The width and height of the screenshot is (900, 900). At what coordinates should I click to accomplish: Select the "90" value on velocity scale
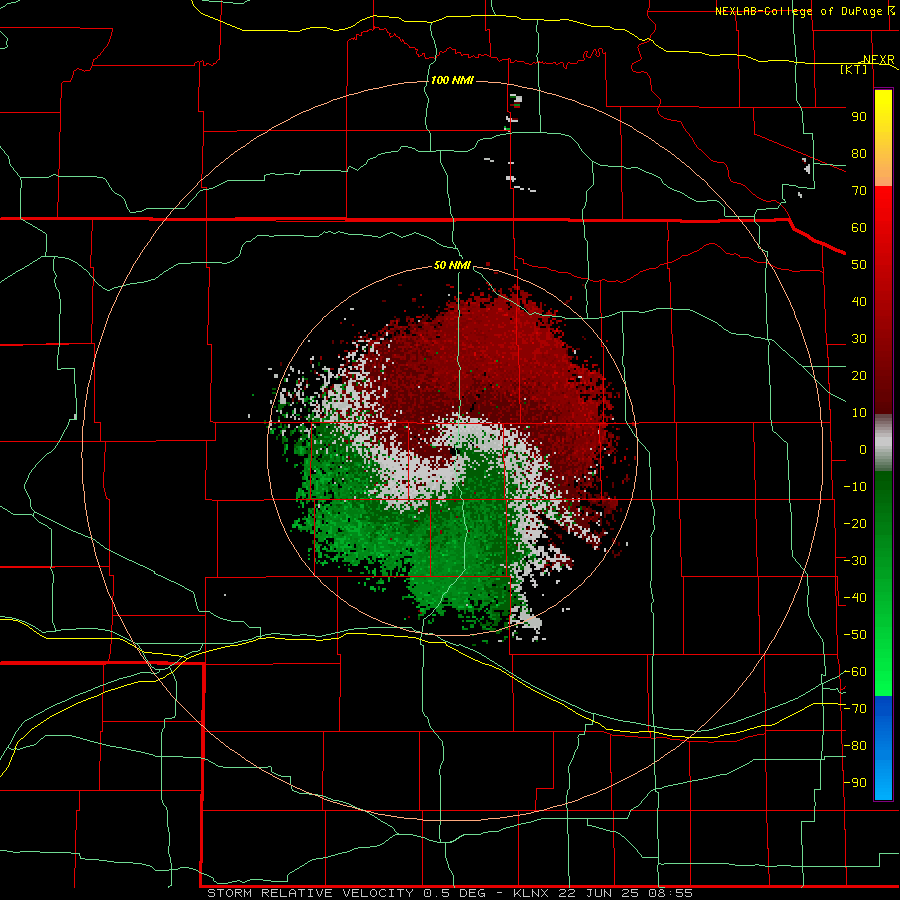[859, 117]
